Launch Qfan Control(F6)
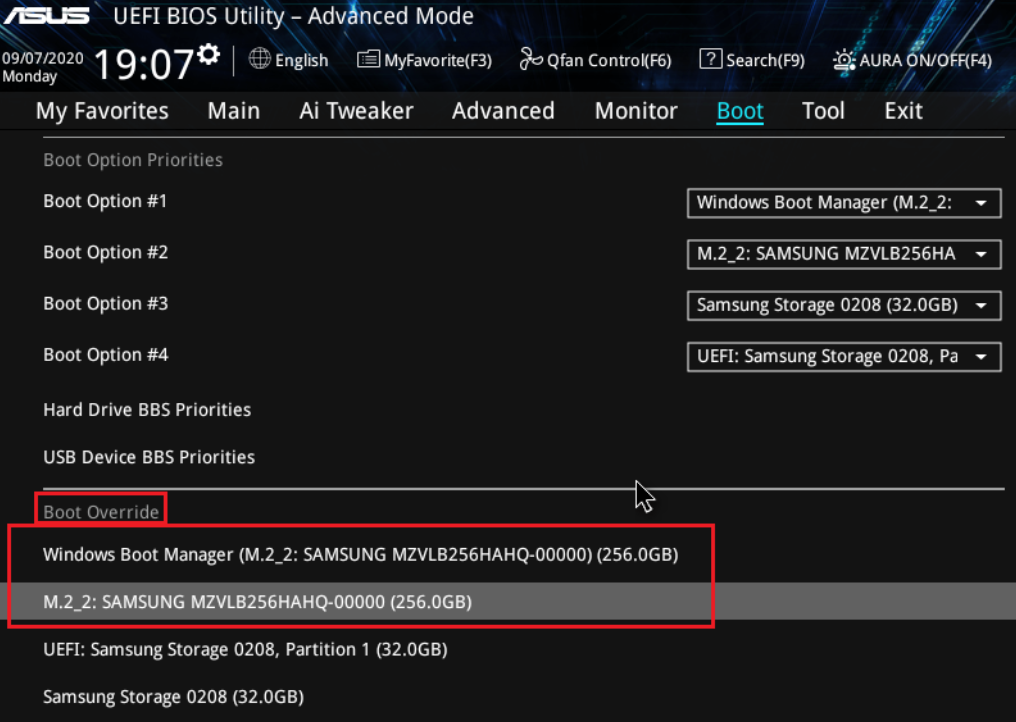 coord(609,61)
